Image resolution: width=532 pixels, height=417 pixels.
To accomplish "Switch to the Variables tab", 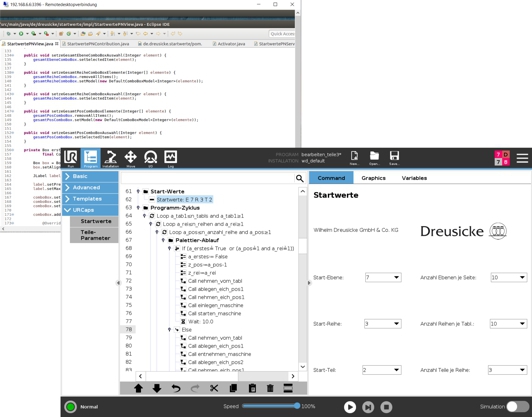I will (414, 178).
